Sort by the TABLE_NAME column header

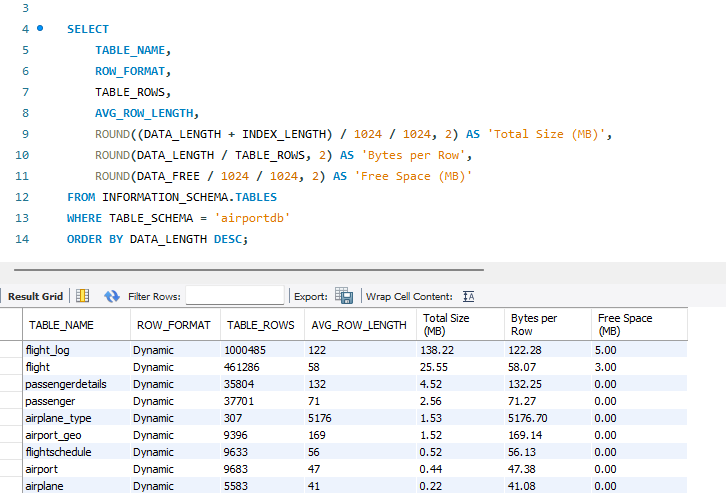tap(61, 325)
